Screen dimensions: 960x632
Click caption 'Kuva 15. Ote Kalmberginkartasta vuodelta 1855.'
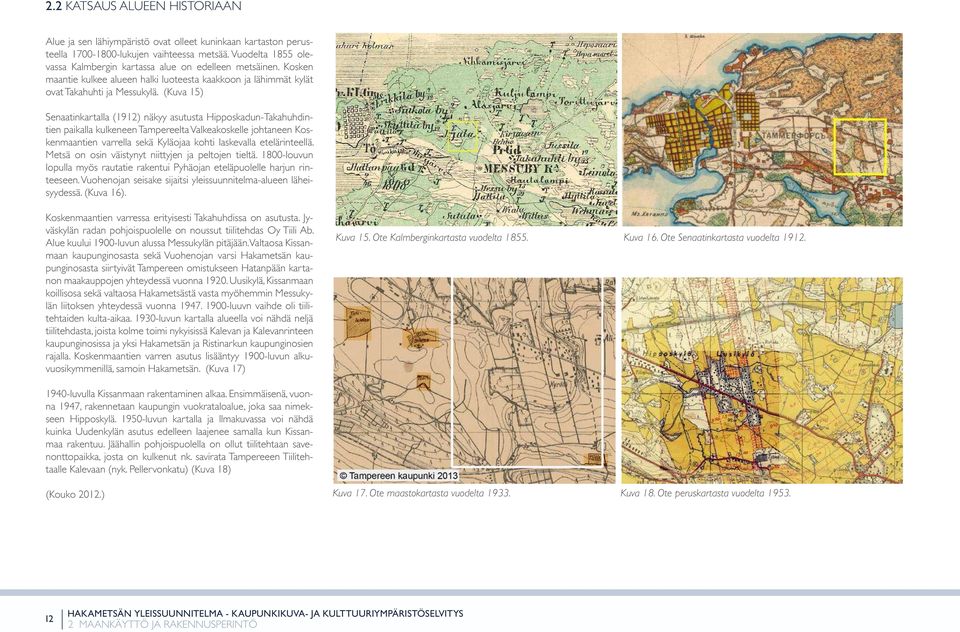tap(432, 238)
